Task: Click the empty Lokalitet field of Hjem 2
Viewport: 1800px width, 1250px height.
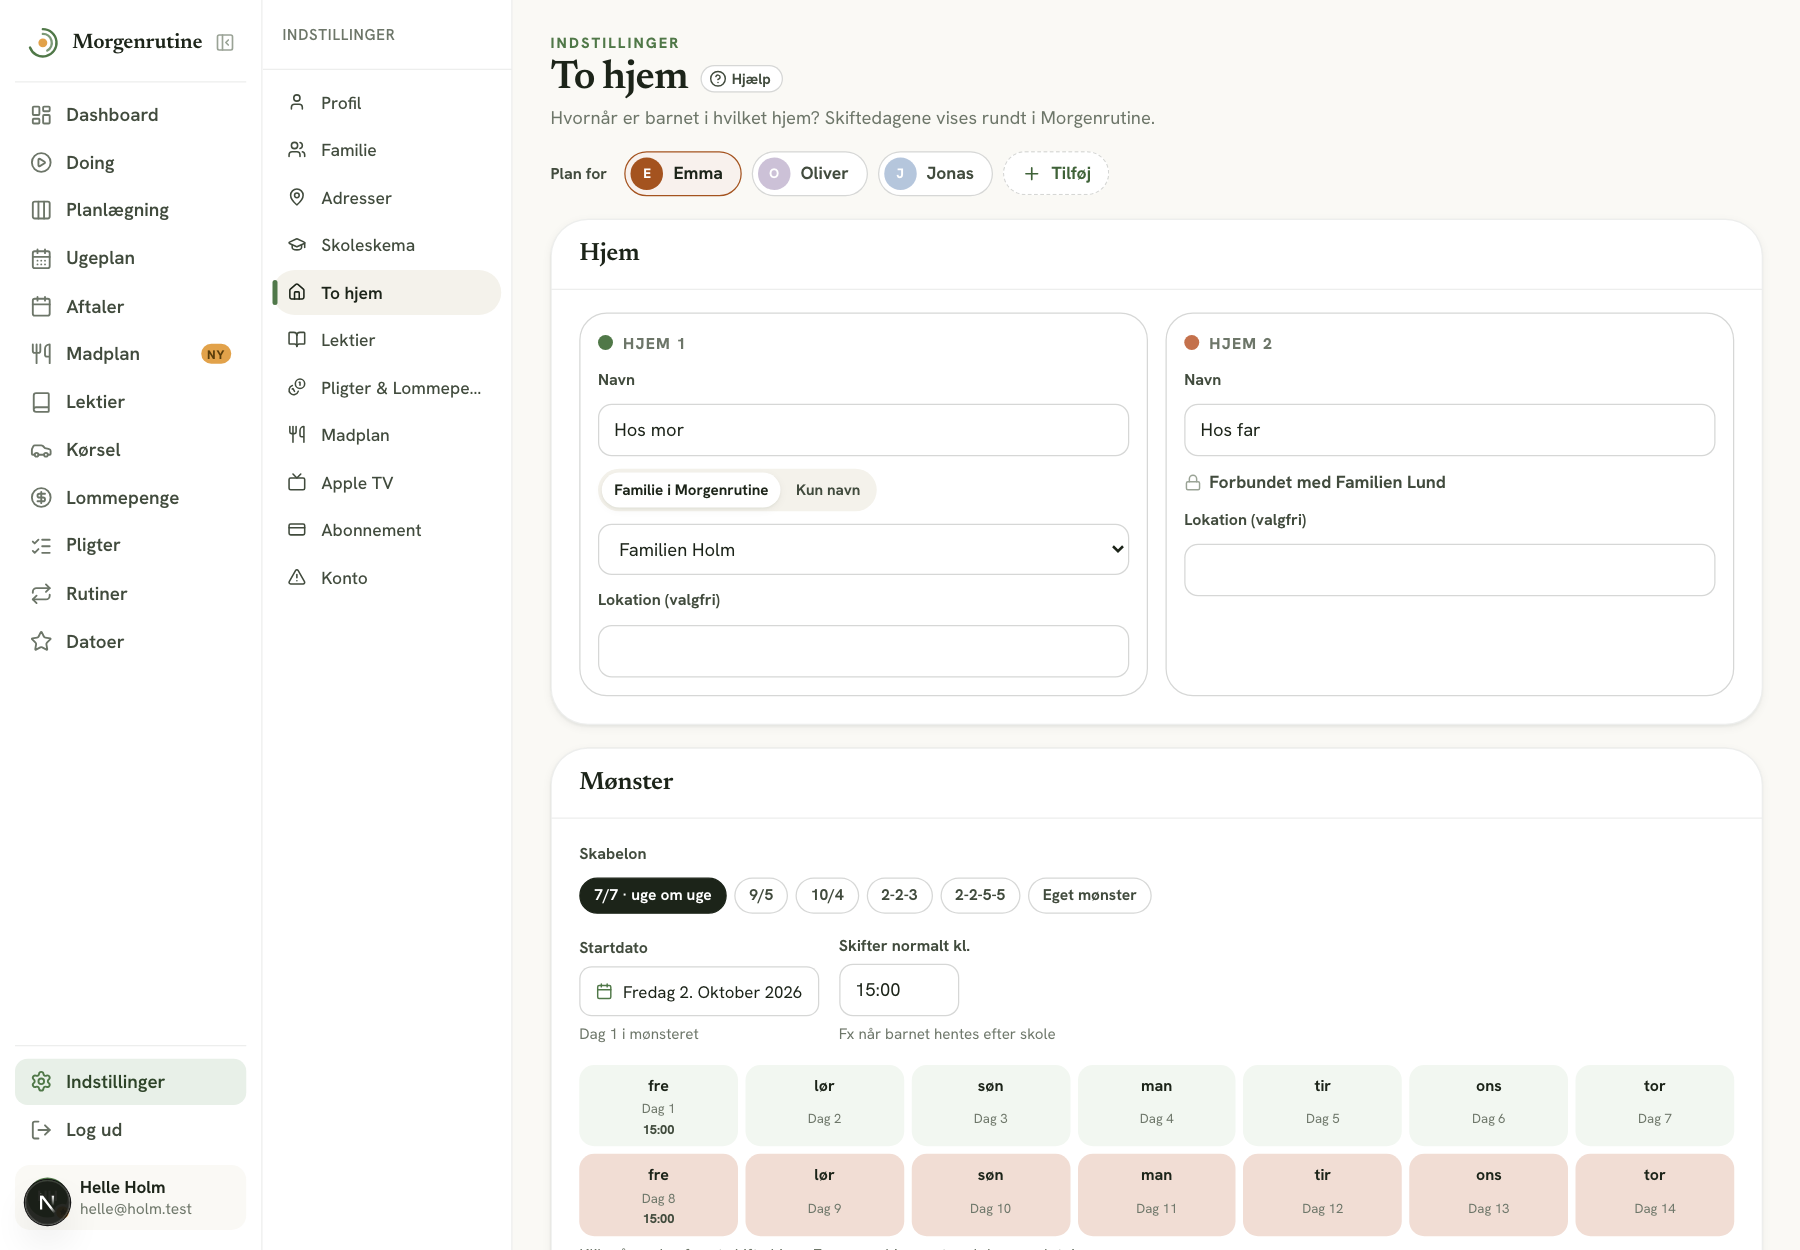Action: (1449, 570)
